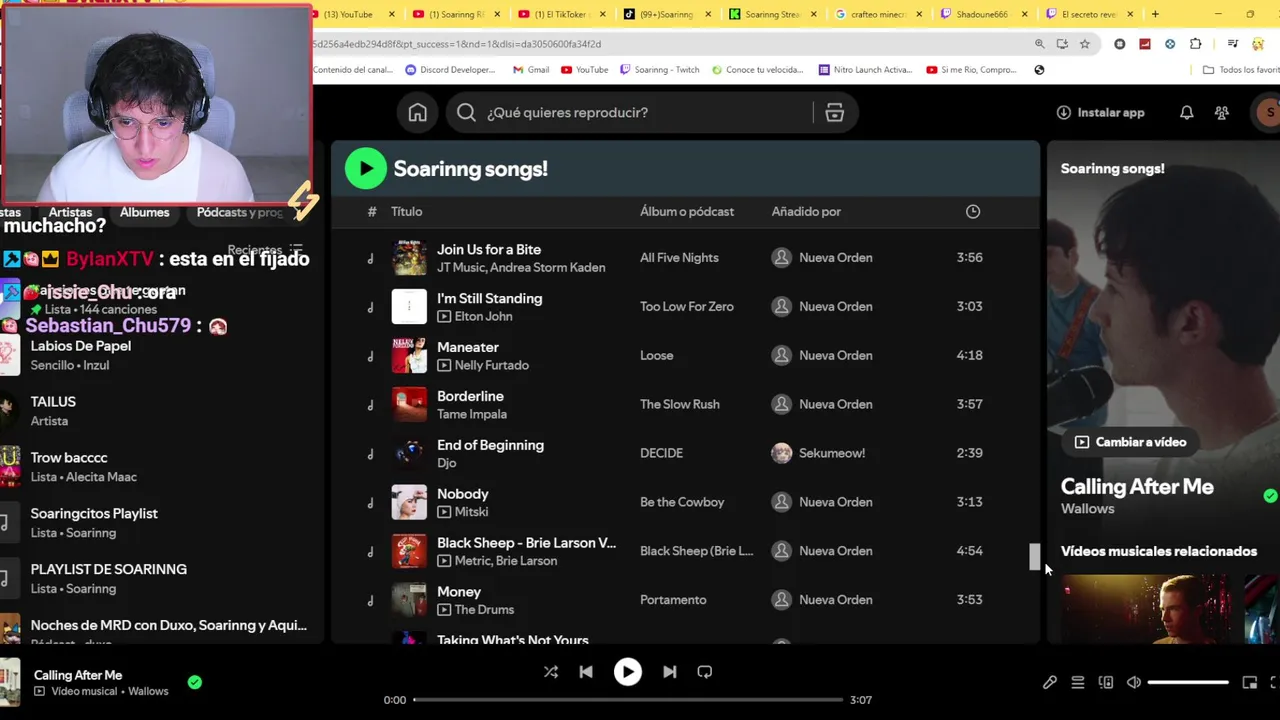1280x720 pixels.
Task: Open the user profile avatar in Spotify header
Action: (x=1267, y=113)
